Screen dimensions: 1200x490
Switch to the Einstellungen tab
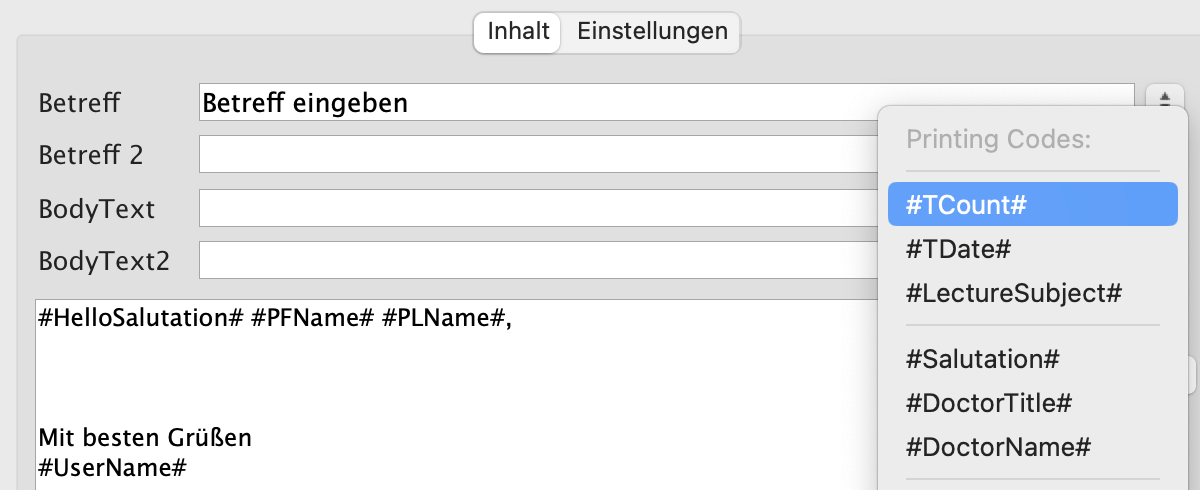(652, 32)
